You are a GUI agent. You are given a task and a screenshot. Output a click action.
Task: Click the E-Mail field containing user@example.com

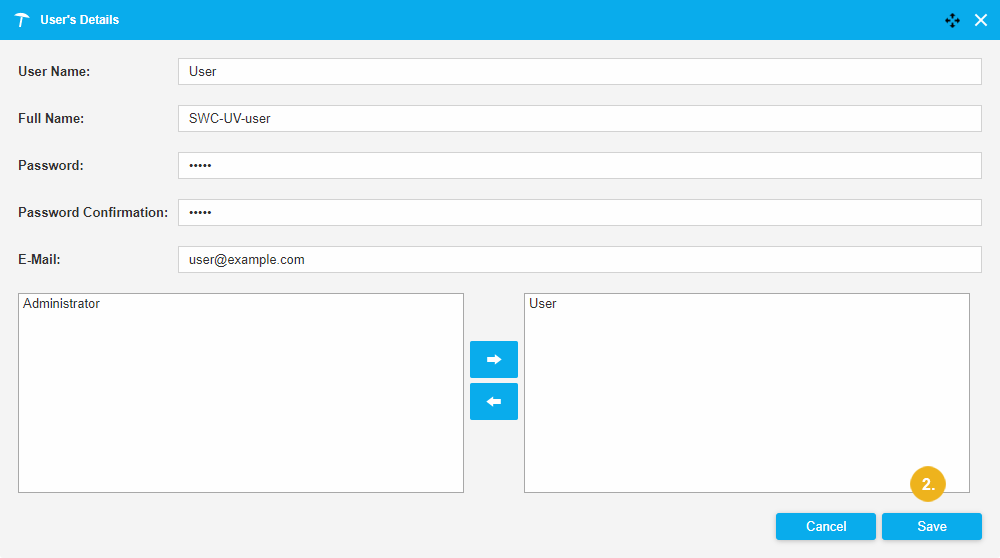(x=579, y=259)
